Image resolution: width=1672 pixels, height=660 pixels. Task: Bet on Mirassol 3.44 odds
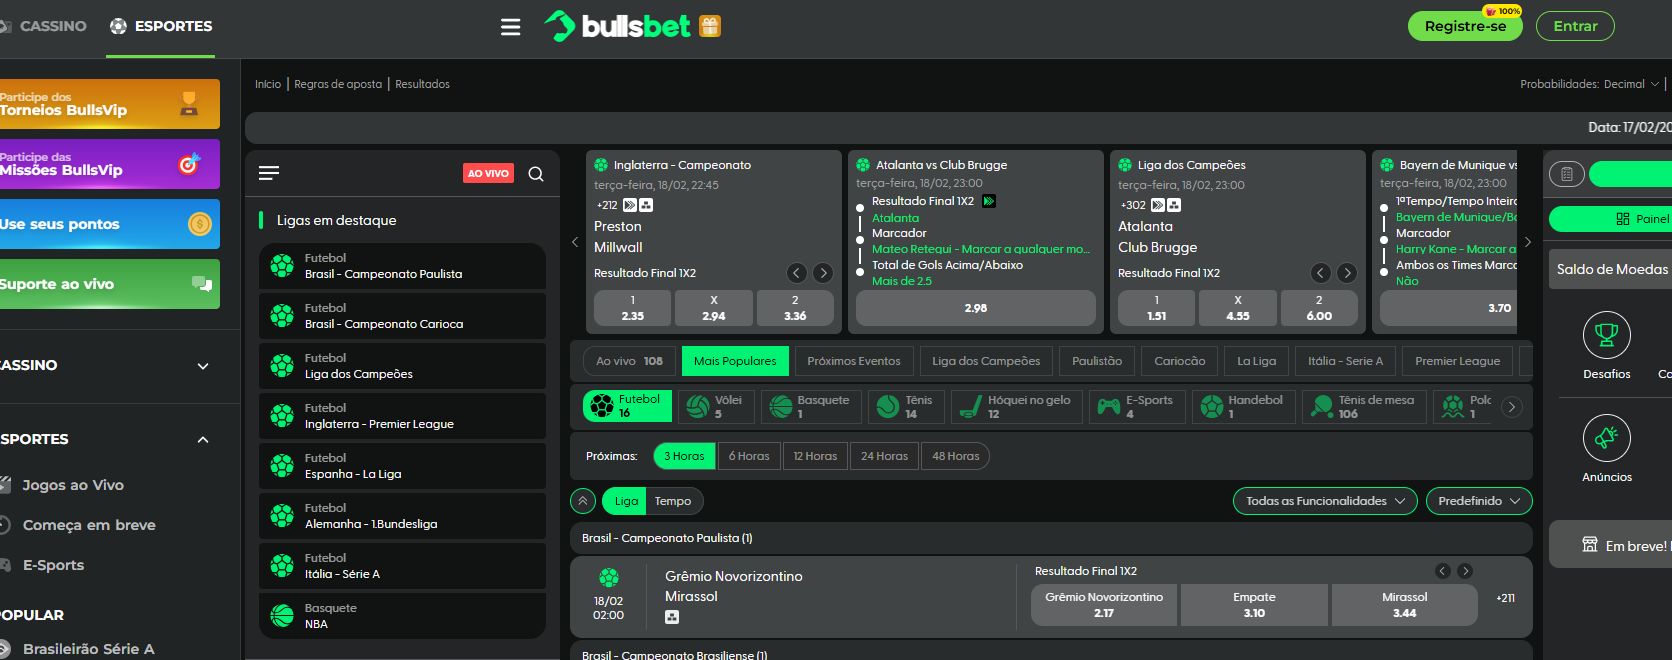click(x=1404, y=605)
